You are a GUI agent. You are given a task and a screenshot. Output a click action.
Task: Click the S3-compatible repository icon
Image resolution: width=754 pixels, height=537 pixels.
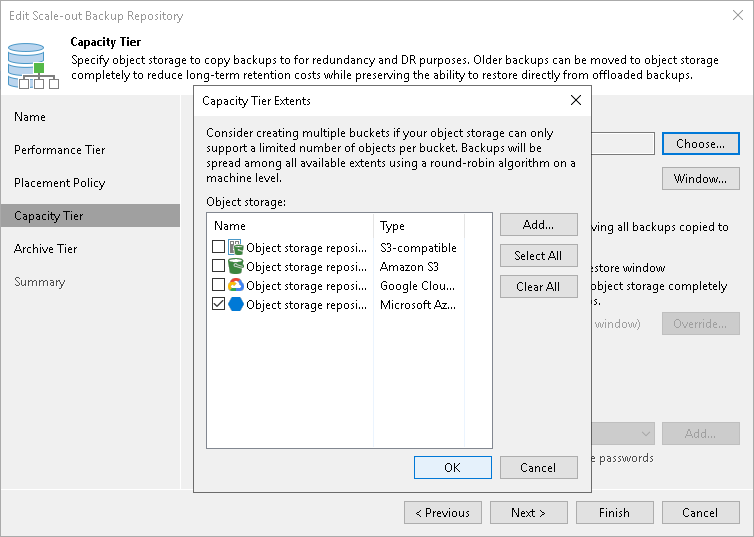235,247
